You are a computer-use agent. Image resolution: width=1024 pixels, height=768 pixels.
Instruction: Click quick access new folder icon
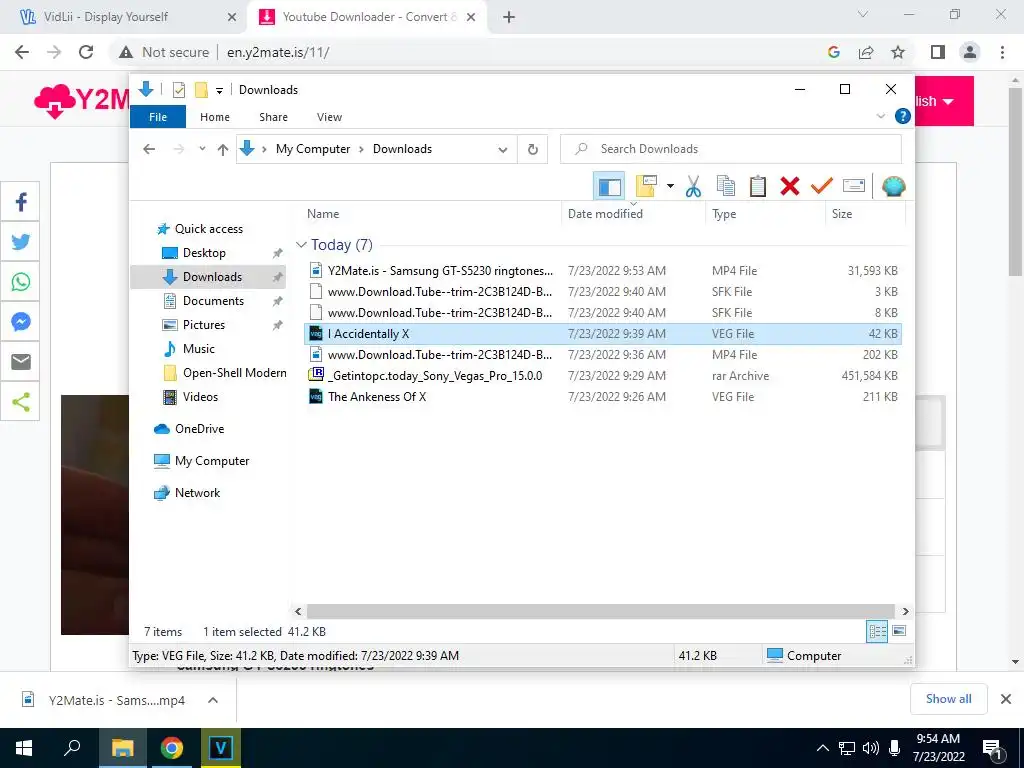point(201,89)
